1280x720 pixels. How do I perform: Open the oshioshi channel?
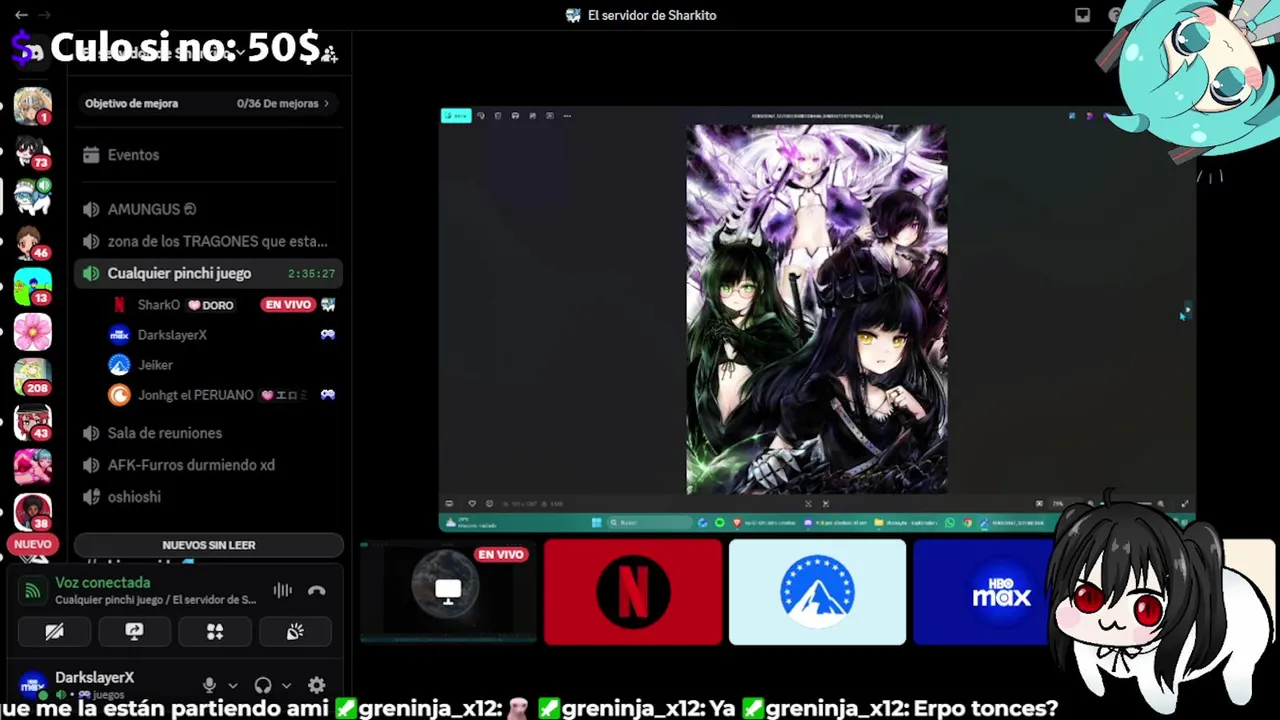coord(208,497)
